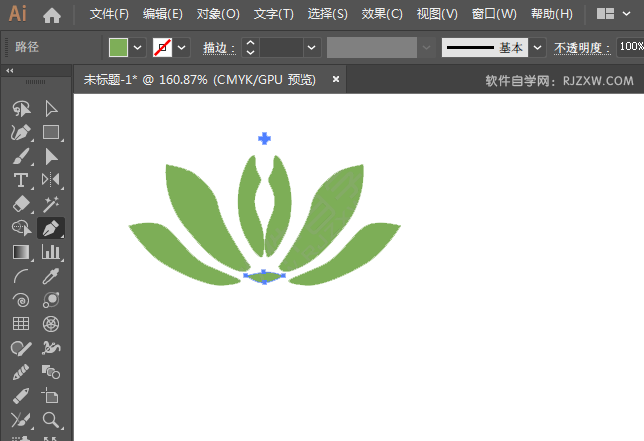Viewport: 644px width, 441px height.
Task: Select the Magic Wand tool
Action: [x=51, y=204]
